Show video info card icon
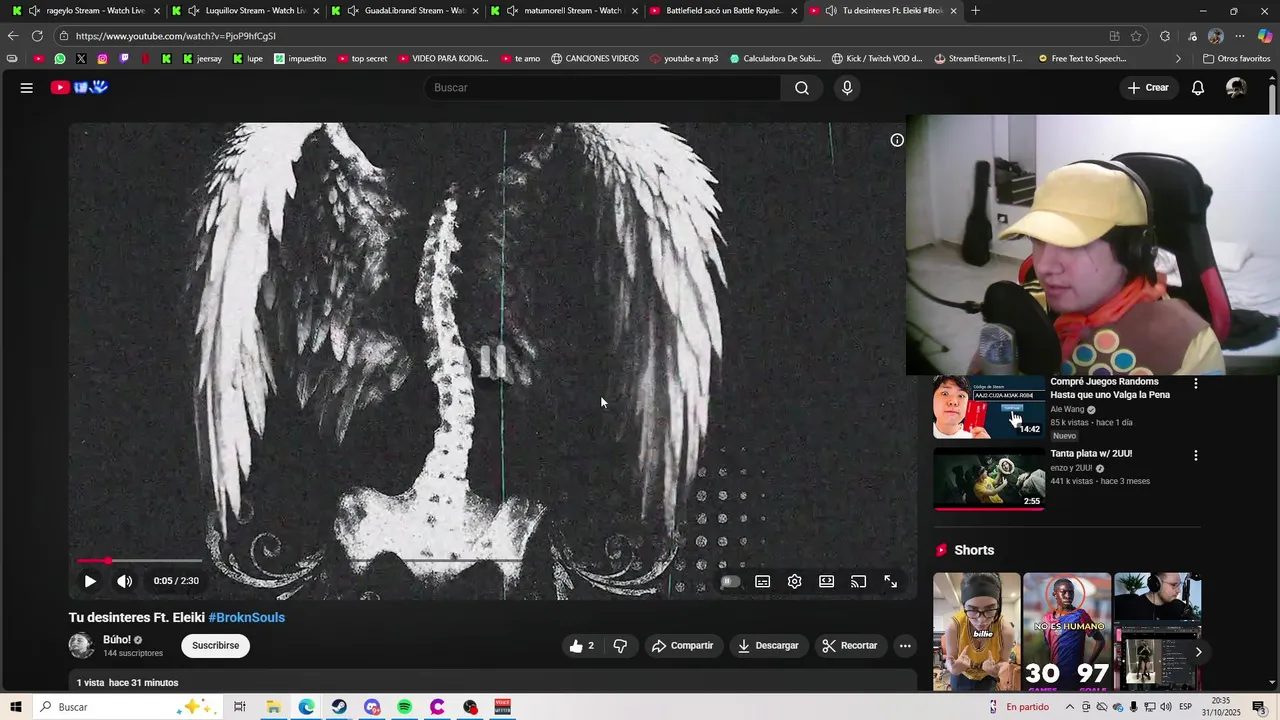 coord(897,140)
